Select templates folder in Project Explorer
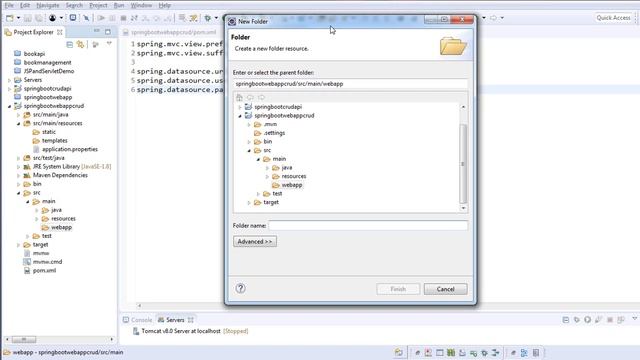This screenshot has height=360, width=640. 54,140
